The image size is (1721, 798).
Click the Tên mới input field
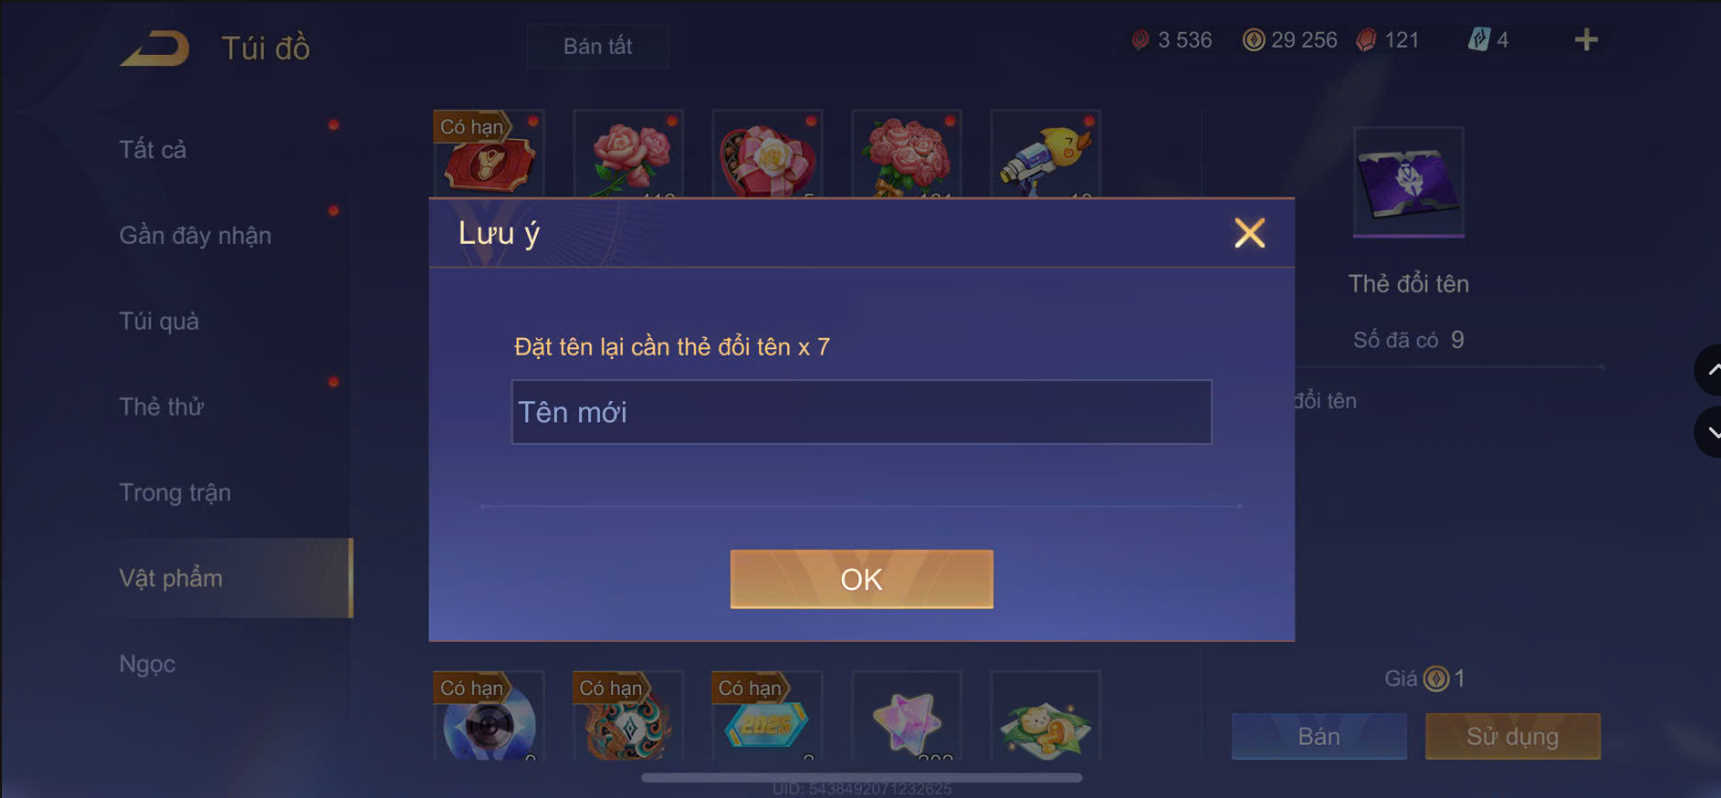pos(861,412)
